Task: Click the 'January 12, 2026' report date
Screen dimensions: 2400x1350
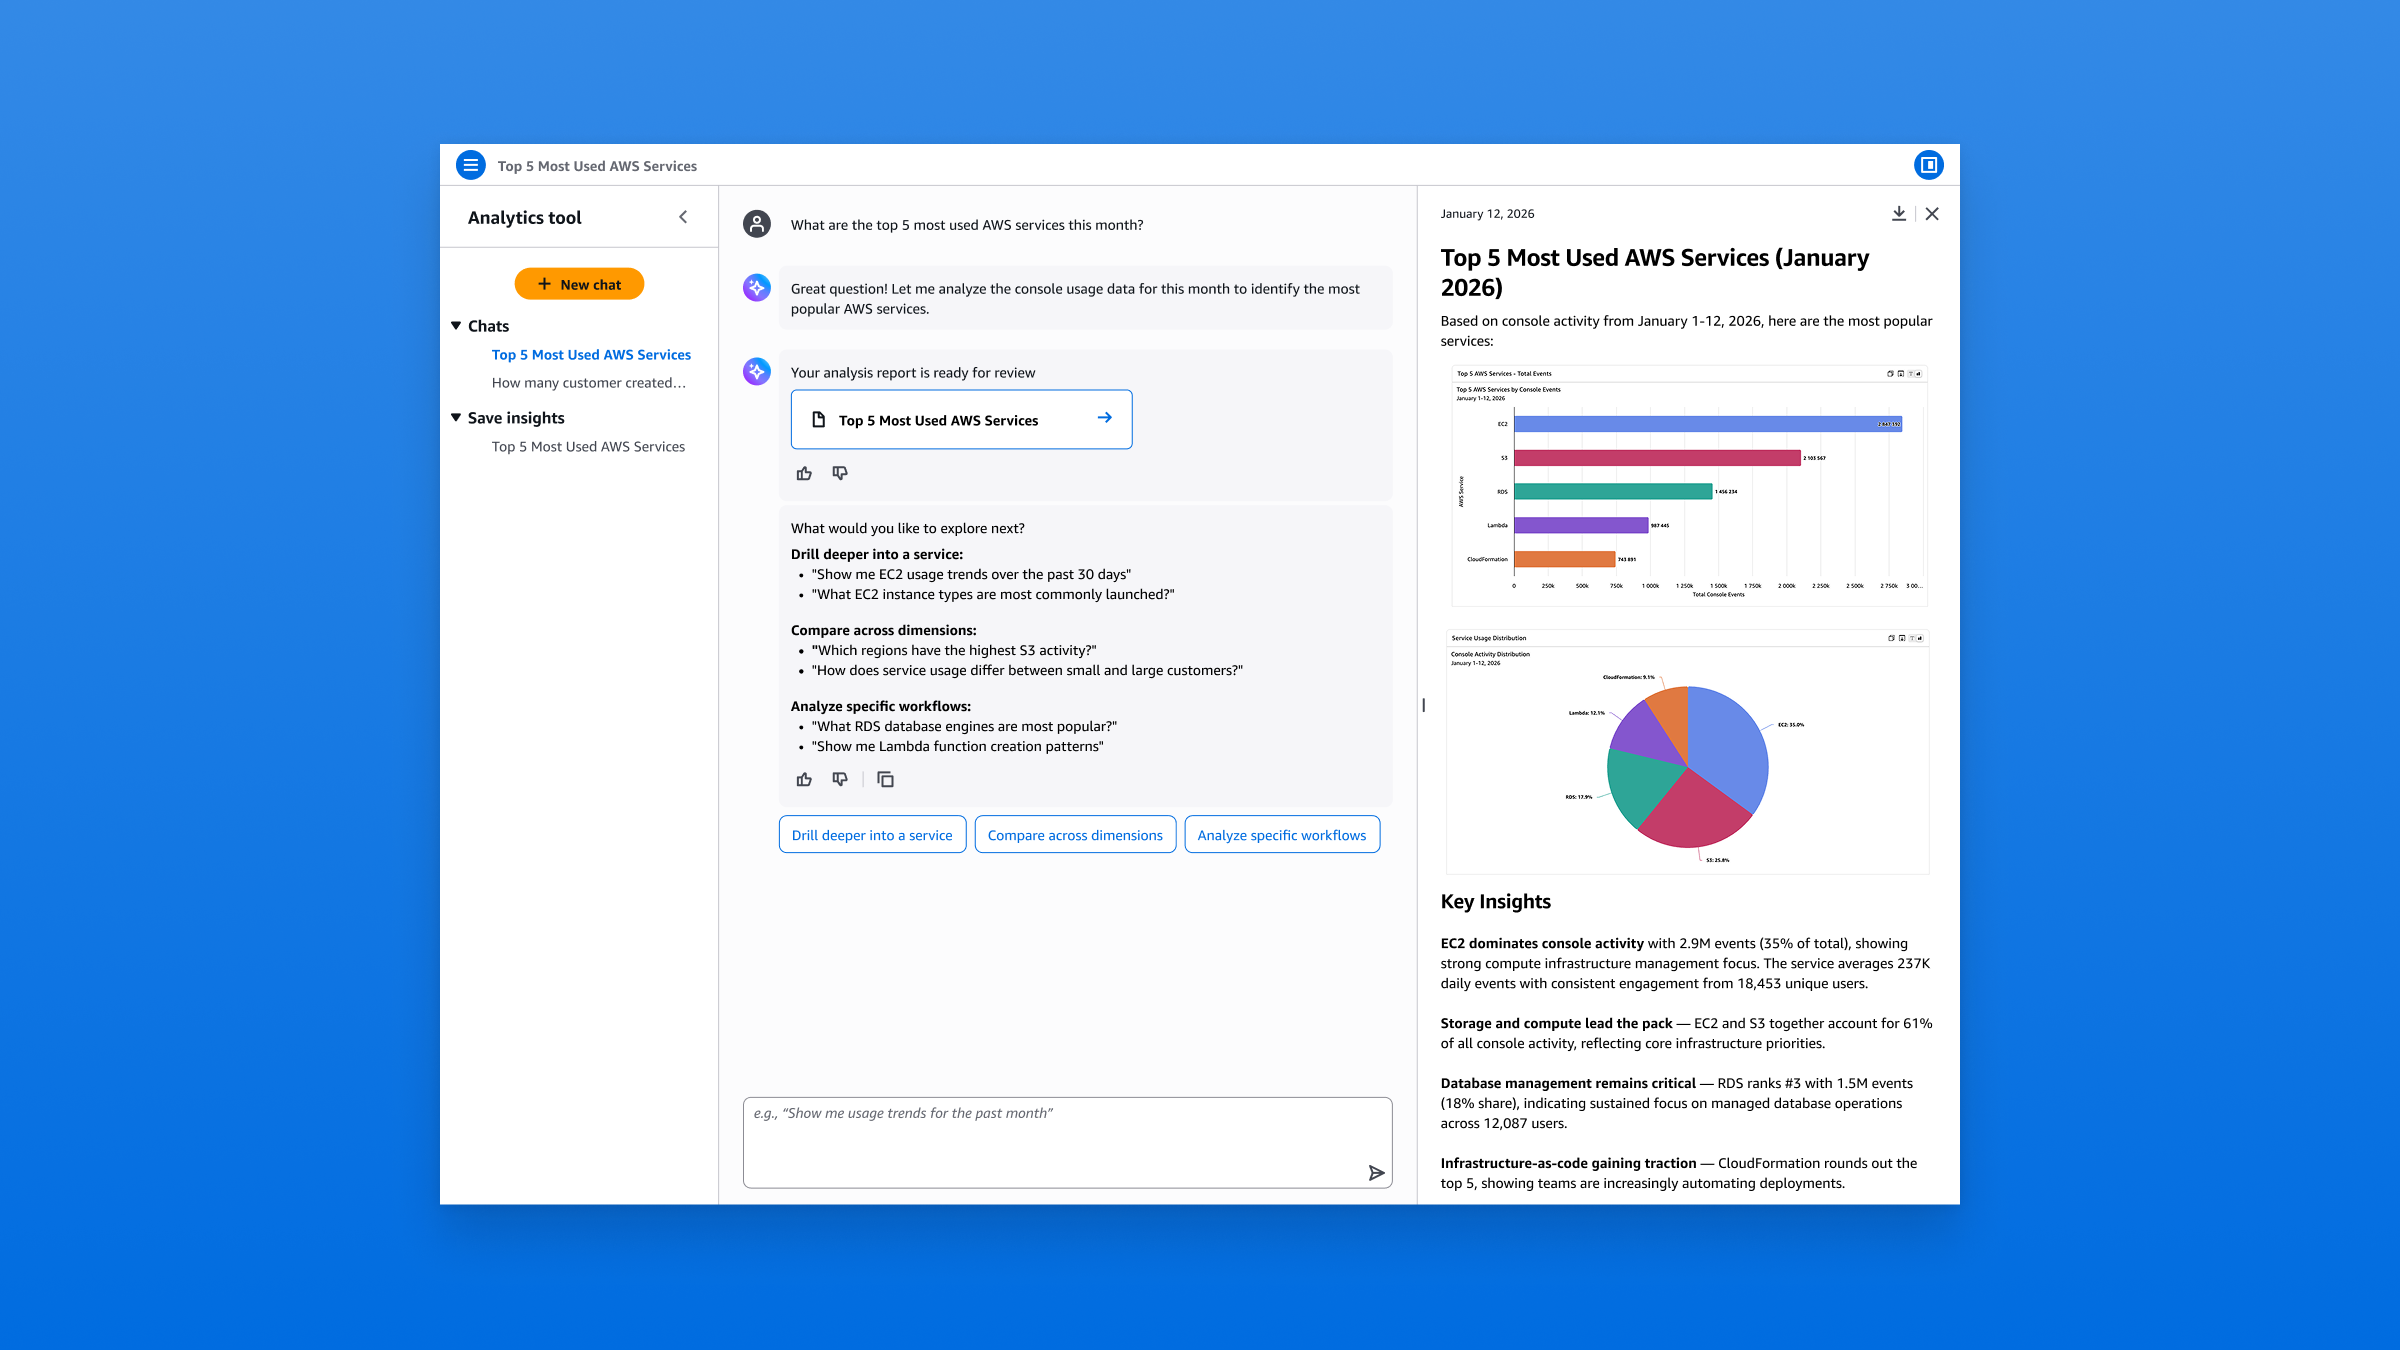Action: [x=1487, y=214]
